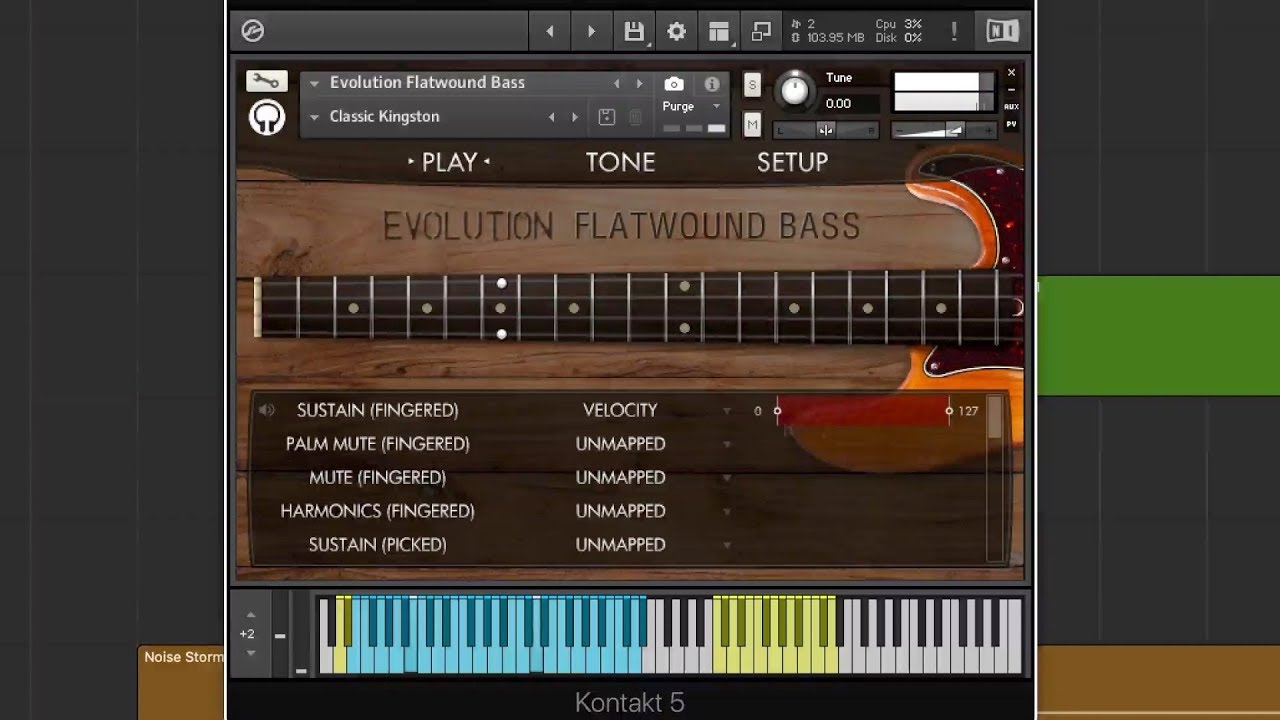1280x720 pixels.
Task: Click the Kontakt logo icon in header
Action: point(253,31)
